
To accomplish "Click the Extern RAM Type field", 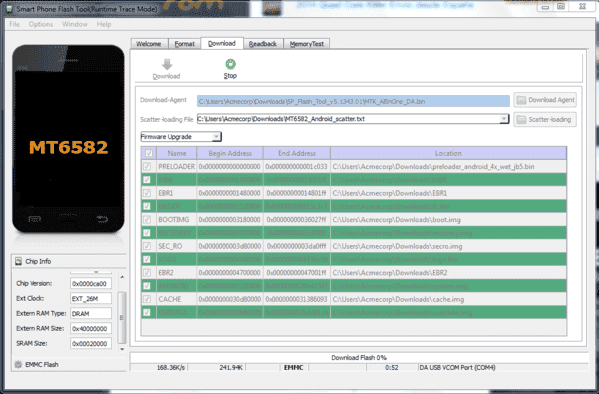I will pos(91,313).
